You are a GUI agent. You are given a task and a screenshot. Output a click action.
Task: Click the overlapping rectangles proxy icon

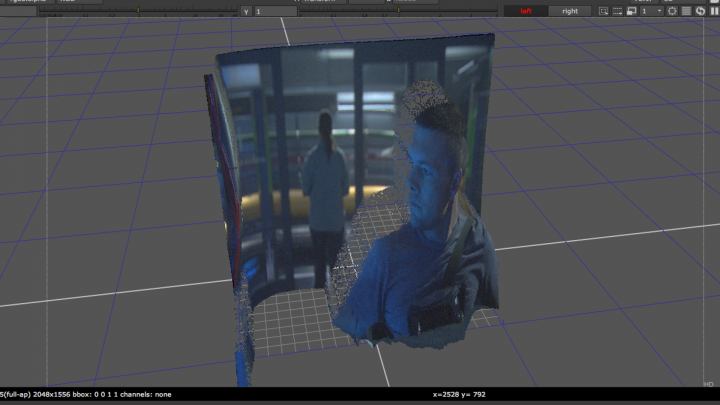pyautogui.click(x=632, y=11)
